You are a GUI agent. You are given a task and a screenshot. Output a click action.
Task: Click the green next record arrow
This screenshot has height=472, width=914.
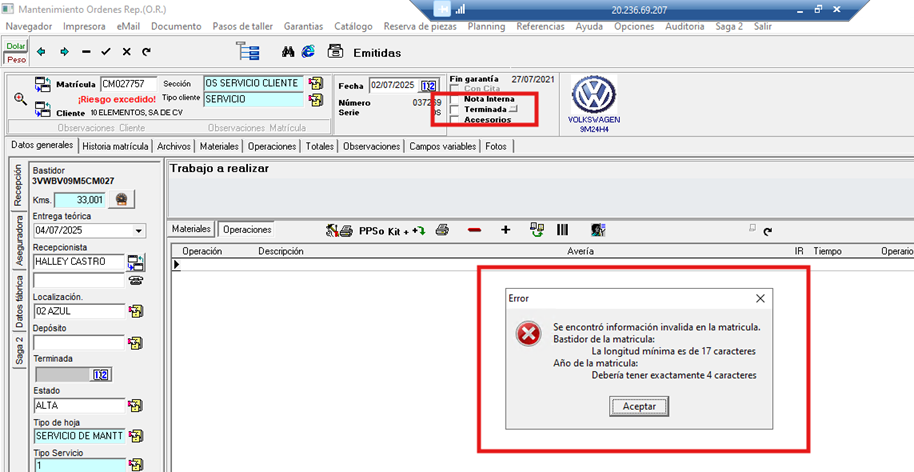[63, 51]
